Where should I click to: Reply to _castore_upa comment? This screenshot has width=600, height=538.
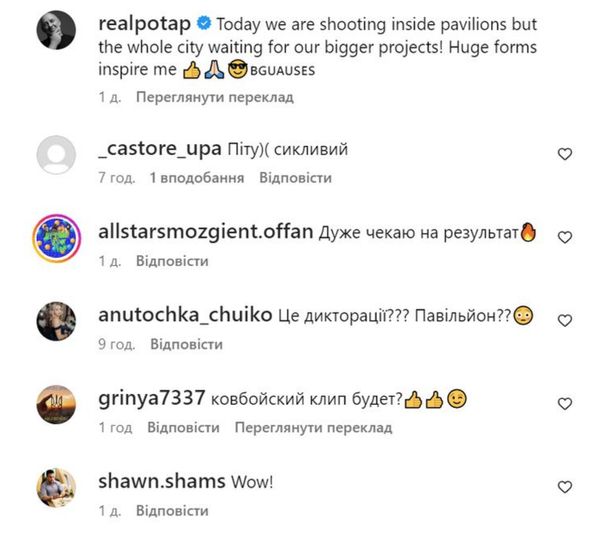coord(295,178)
